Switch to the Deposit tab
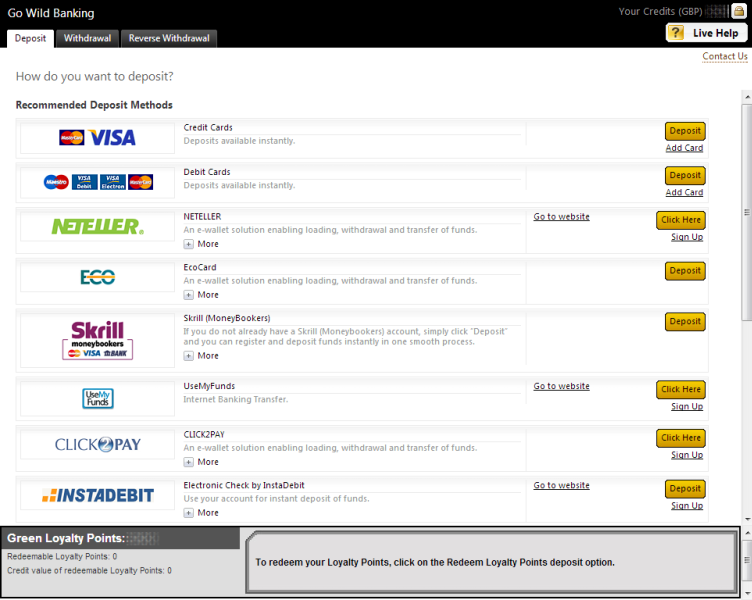752x600 pixels. (x=30, y=38)
